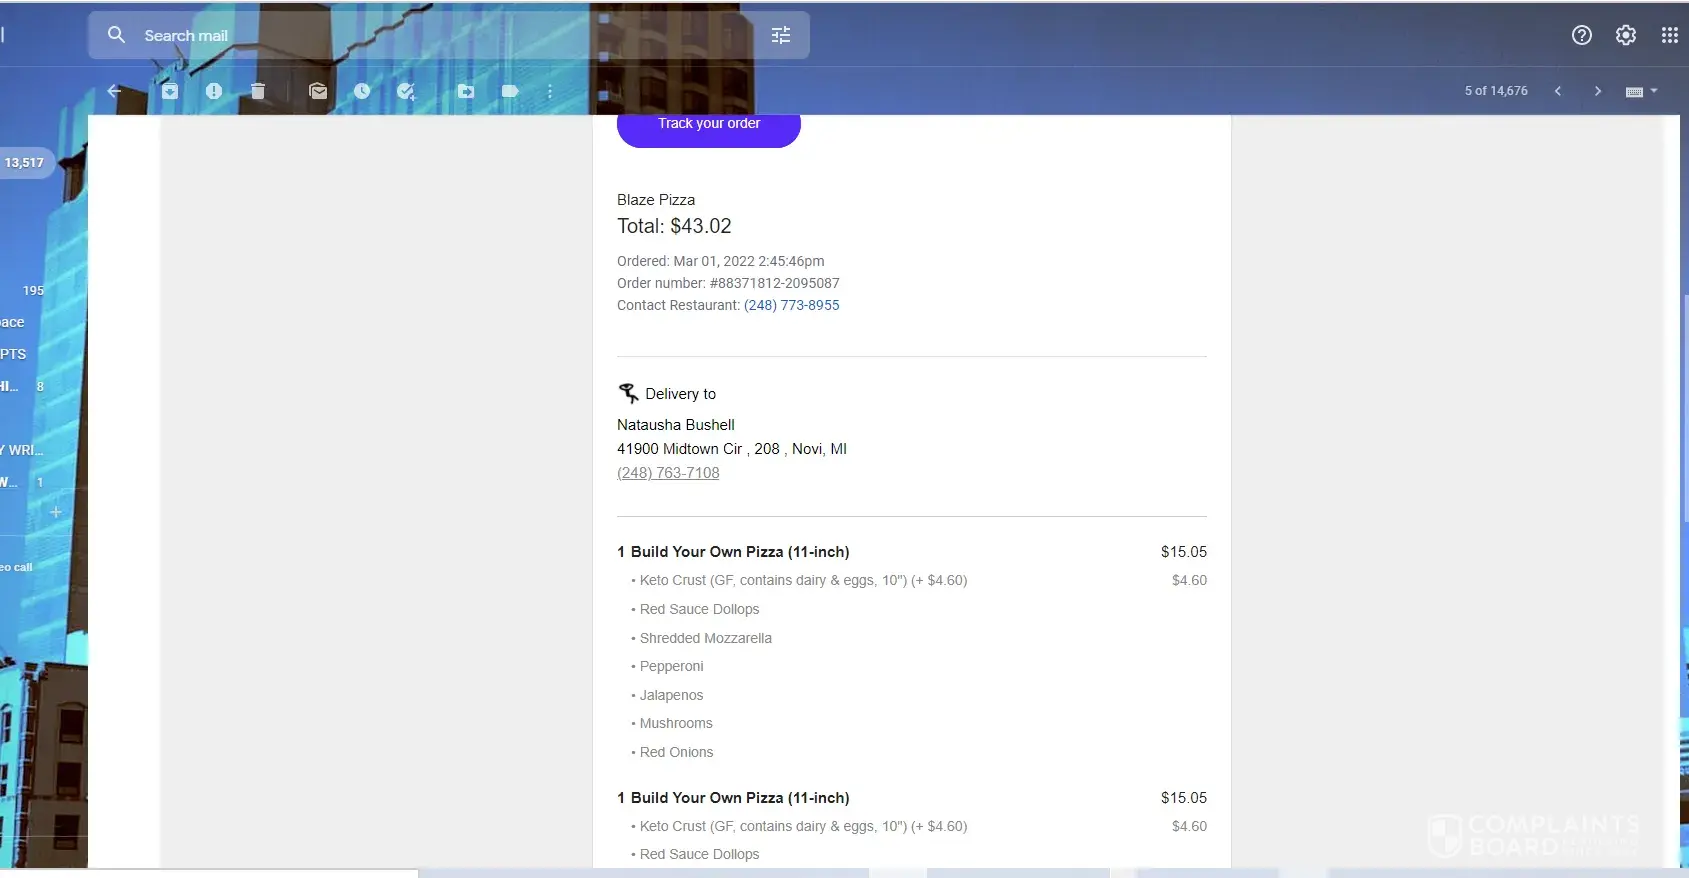The height and width of the screenshot is (878, 1689).
Task: Click the 'Jalapenos' topping line
Action: tap(672, 695)
